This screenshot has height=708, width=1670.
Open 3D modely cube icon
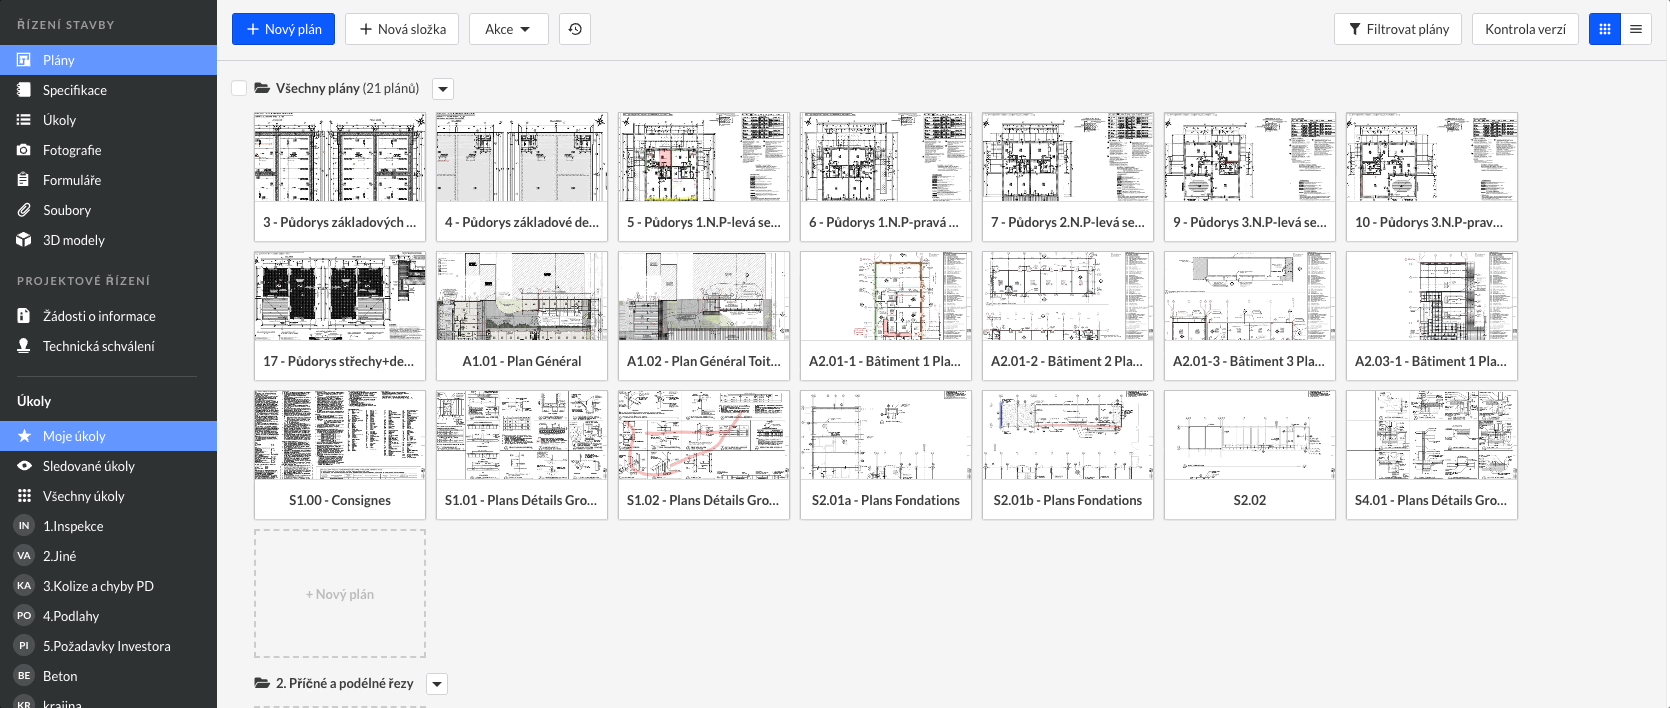pos(24,240)
